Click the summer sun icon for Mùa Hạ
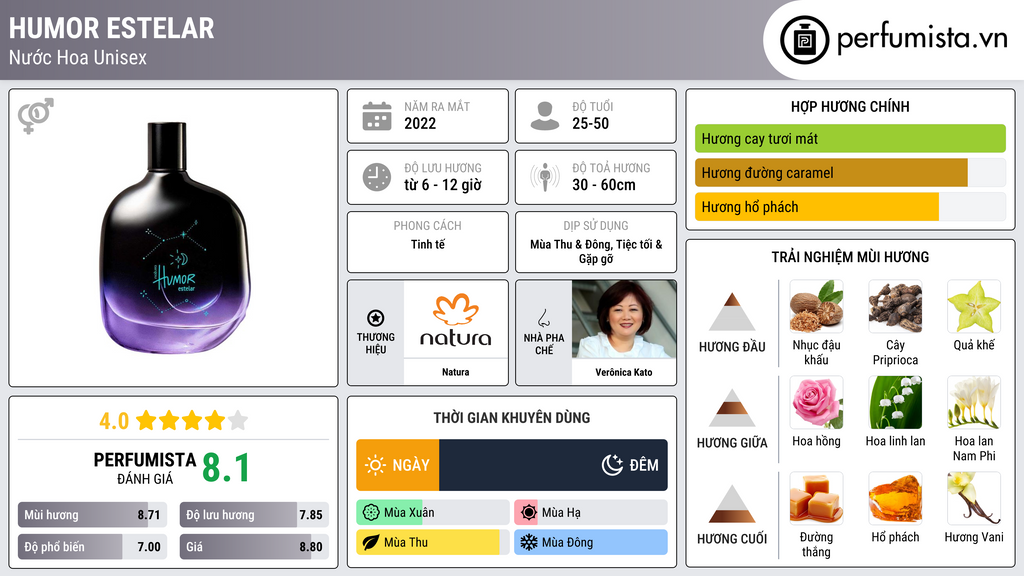This screenshot has width=1024, height=576. 529,513
